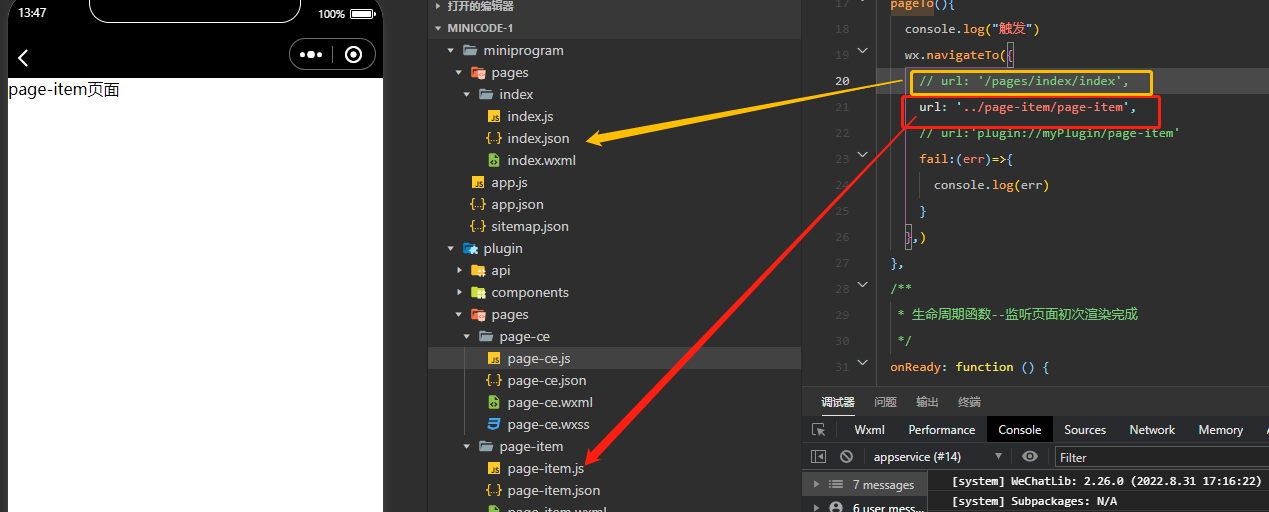Select the 输出 panel tab
The image size is (1269, 512).
(927, 402)
